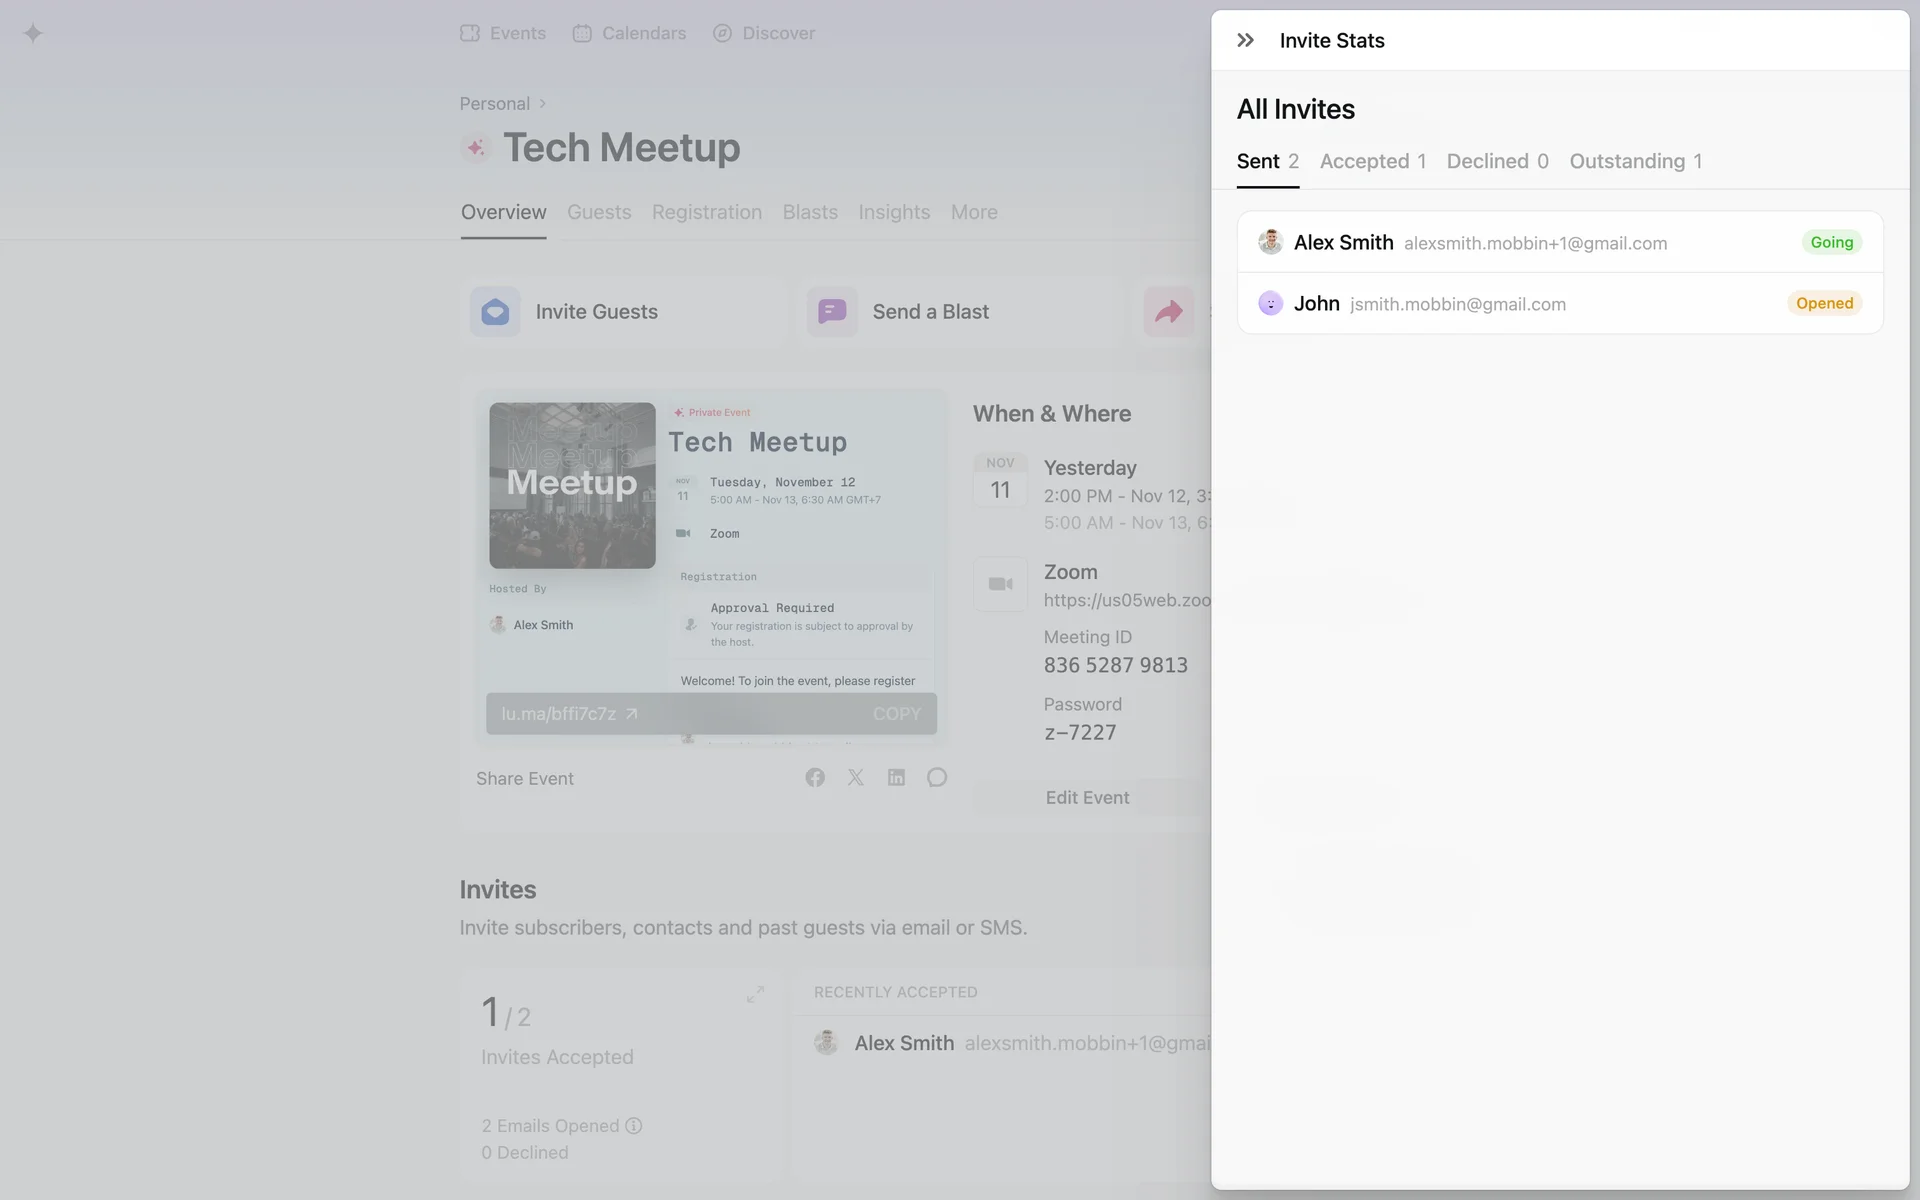Click the chat bubble share icon

[936, 778]
